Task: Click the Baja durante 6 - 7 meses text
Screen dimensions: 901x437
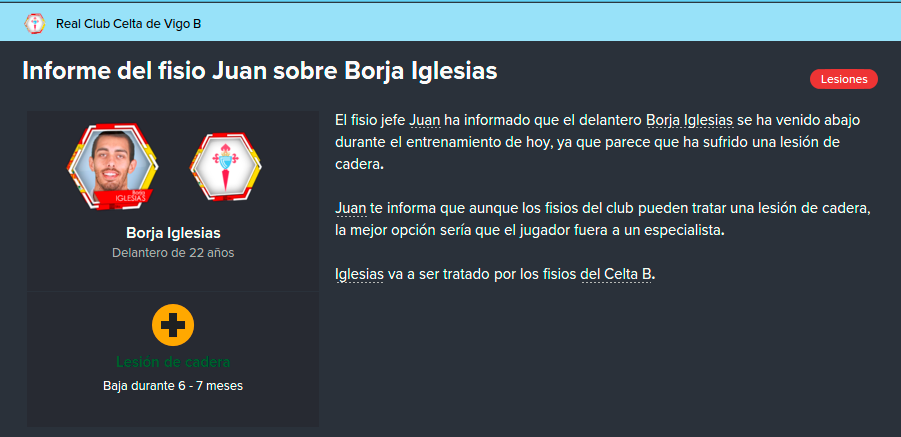Action: click(x=173, y=386)
